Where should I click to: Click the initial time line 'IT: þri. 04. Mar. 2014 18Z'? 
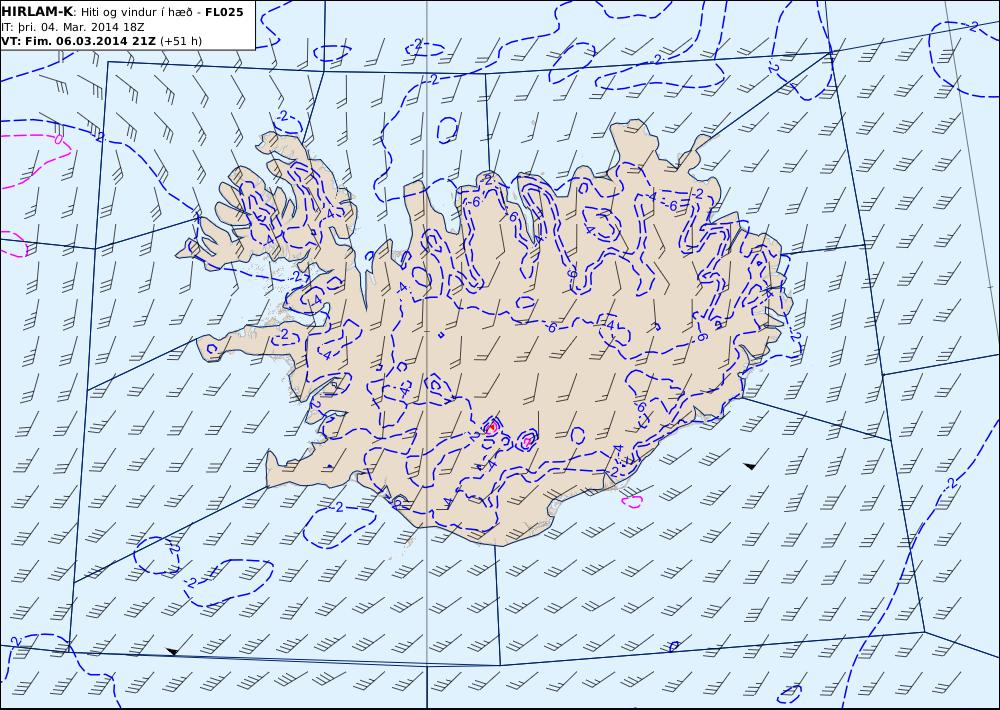tap(72, 27)
